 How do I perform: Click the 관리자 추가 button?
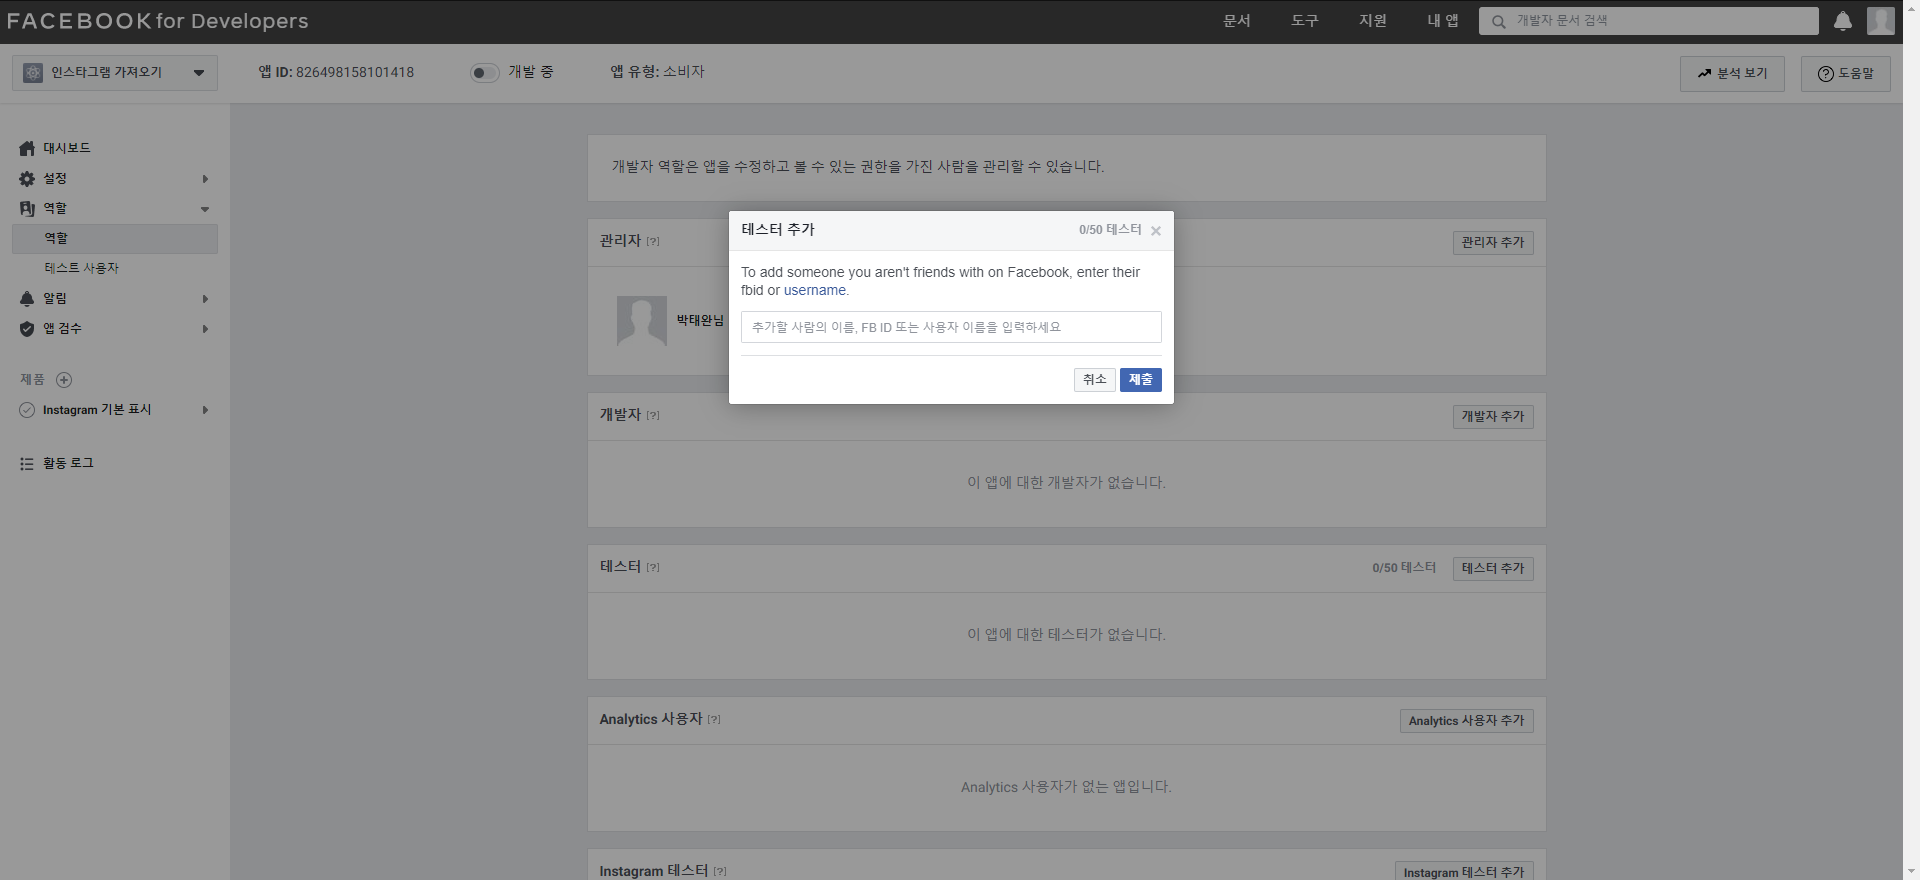(1493, 243)
